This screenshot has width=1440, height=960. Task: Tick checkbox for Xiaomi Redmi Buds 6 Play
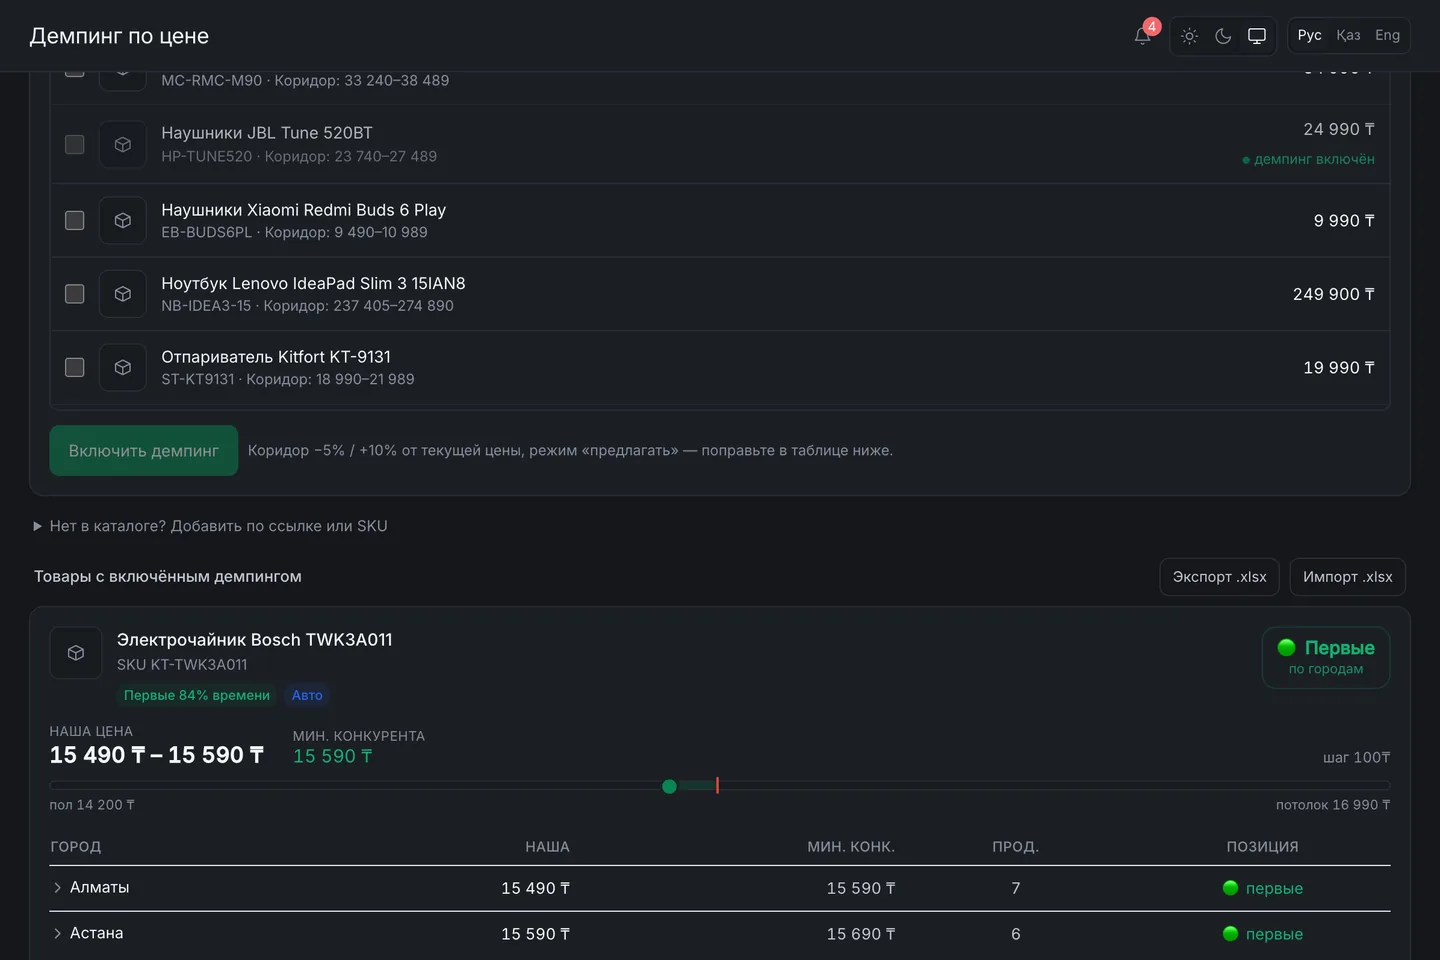coord(75,220)
